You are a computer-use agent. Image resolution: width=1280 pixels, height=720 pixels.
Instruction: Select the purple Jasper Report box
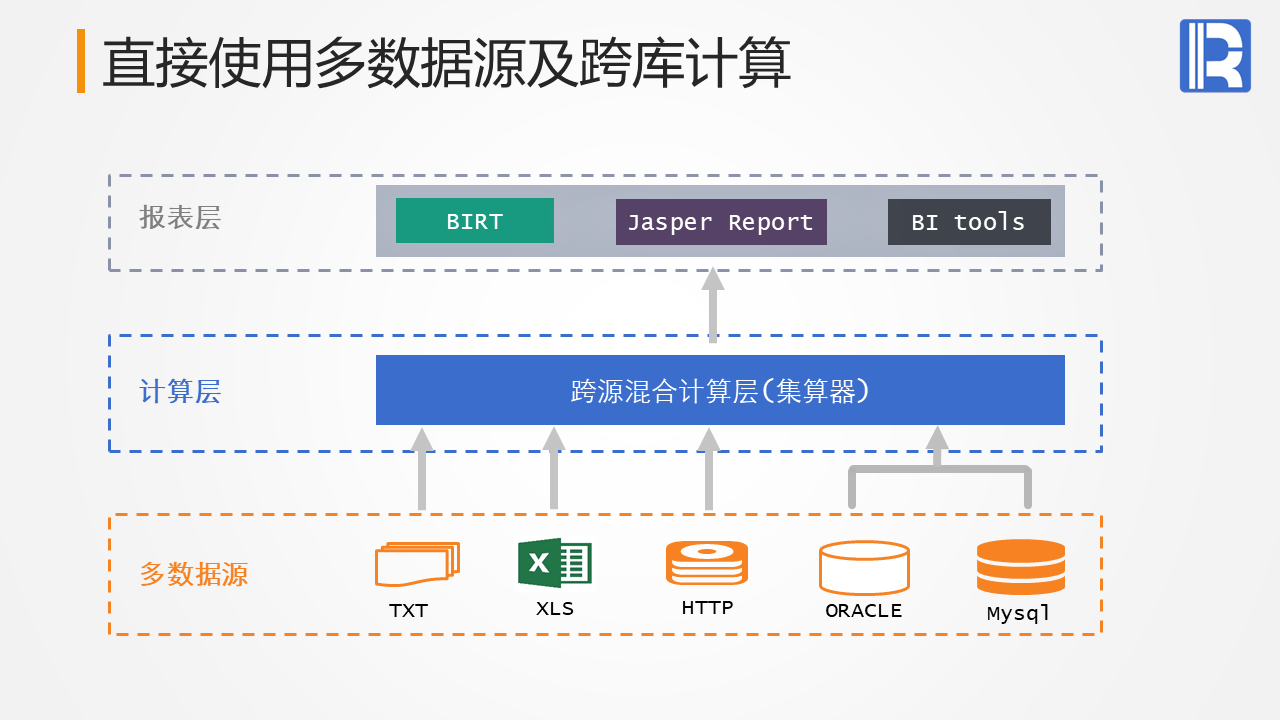(x=721, y=222)
